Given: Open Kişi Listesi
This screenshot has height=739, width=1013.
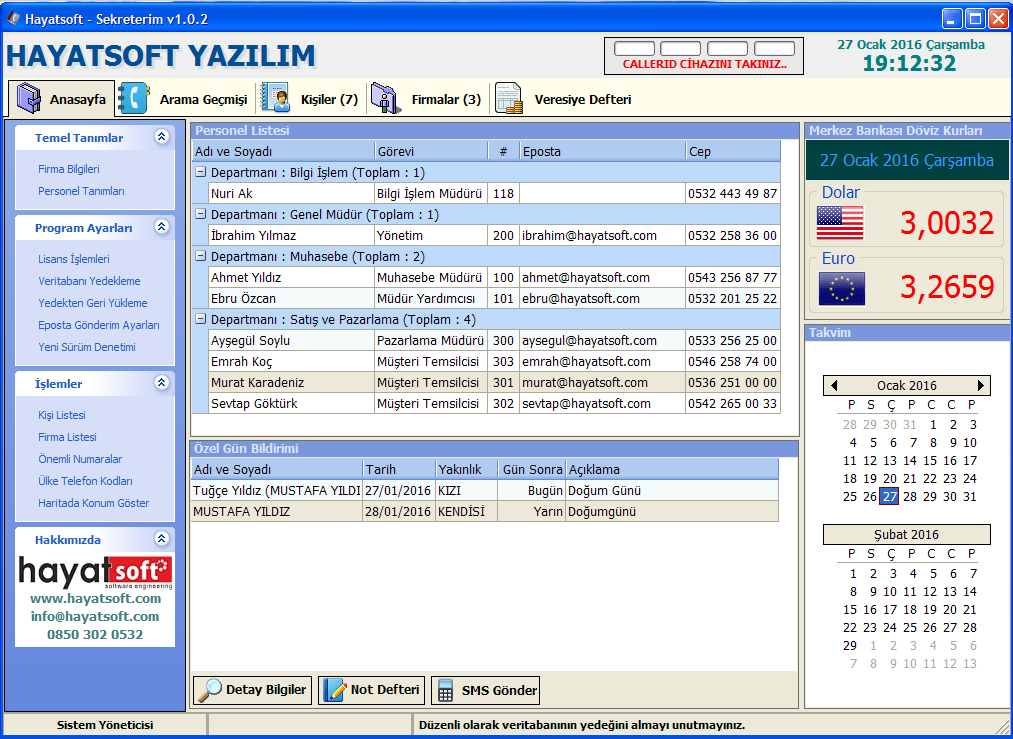Looking at the screenshot, I should (61, 415).
